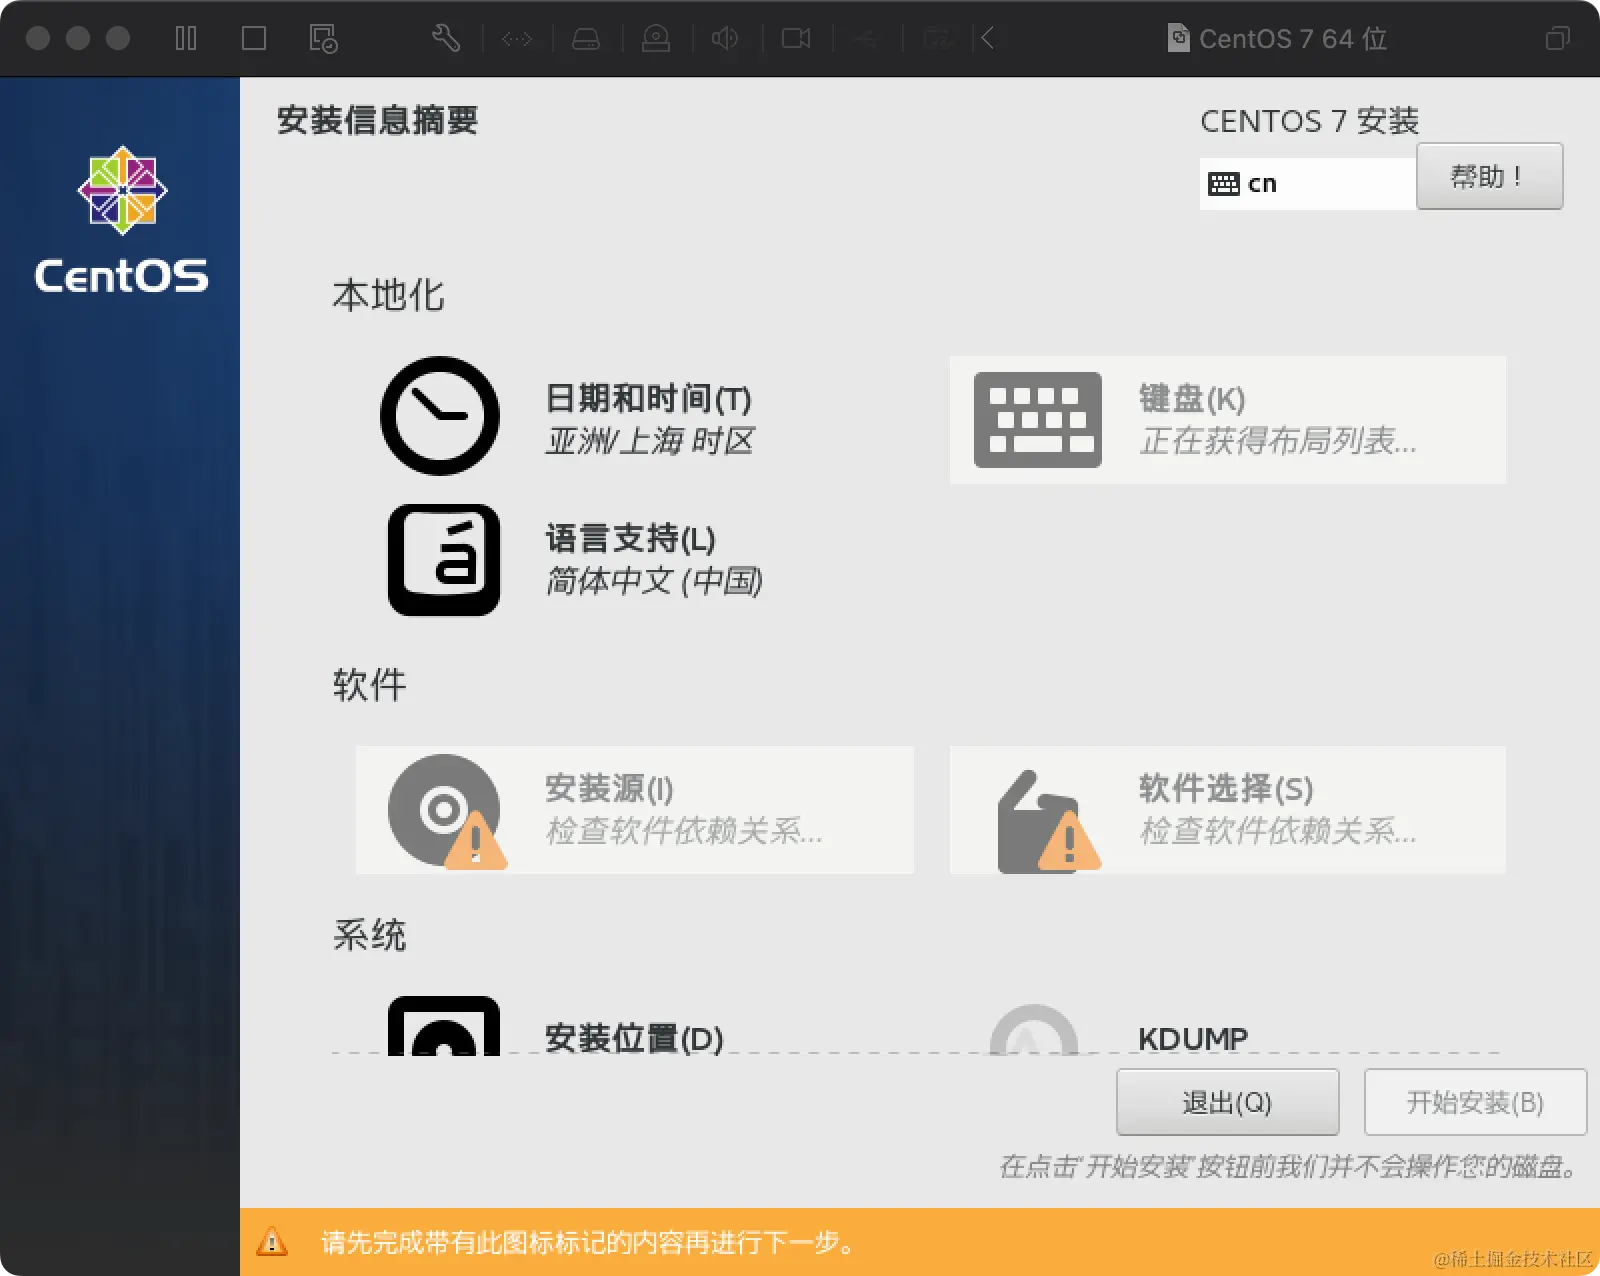Image resolution: width=1600 pixels, height=1276 pixels.
Task: Open 语言支持 via the á icon
Action: point(444,560)
